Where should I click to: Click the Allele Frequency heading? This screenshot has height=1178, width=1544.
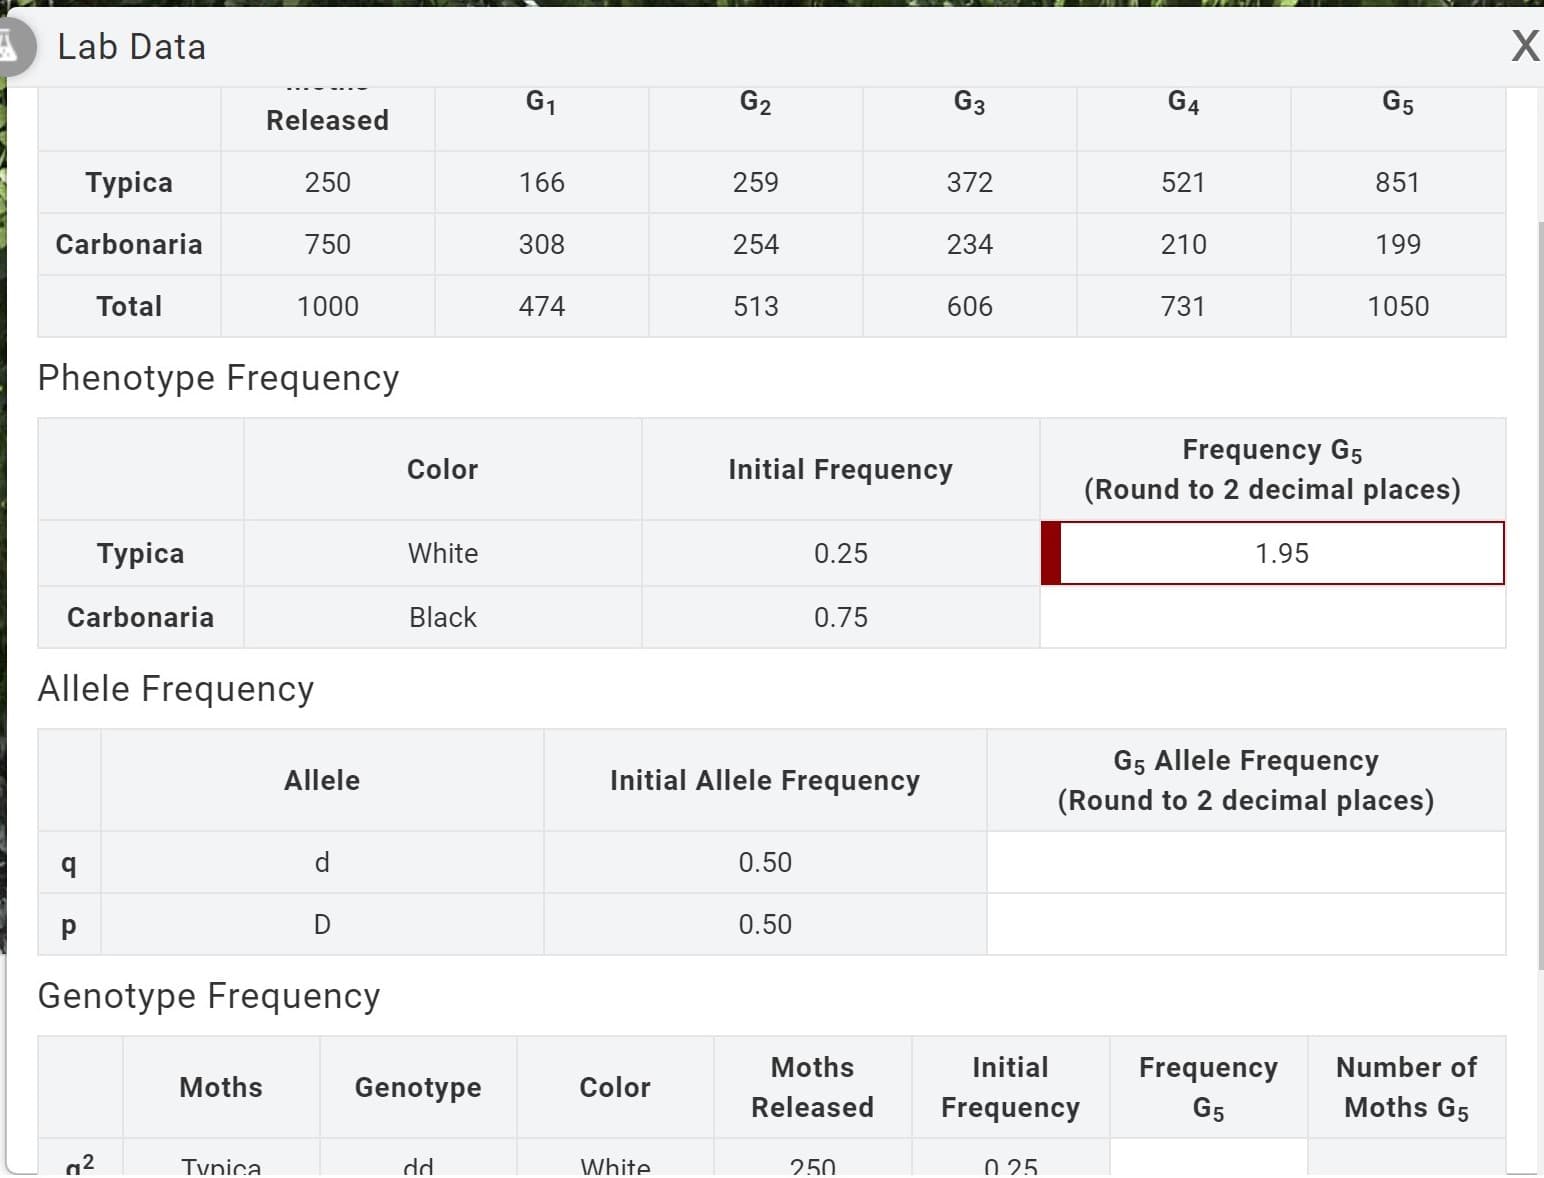pyautogui.click(x=176, y=689)
